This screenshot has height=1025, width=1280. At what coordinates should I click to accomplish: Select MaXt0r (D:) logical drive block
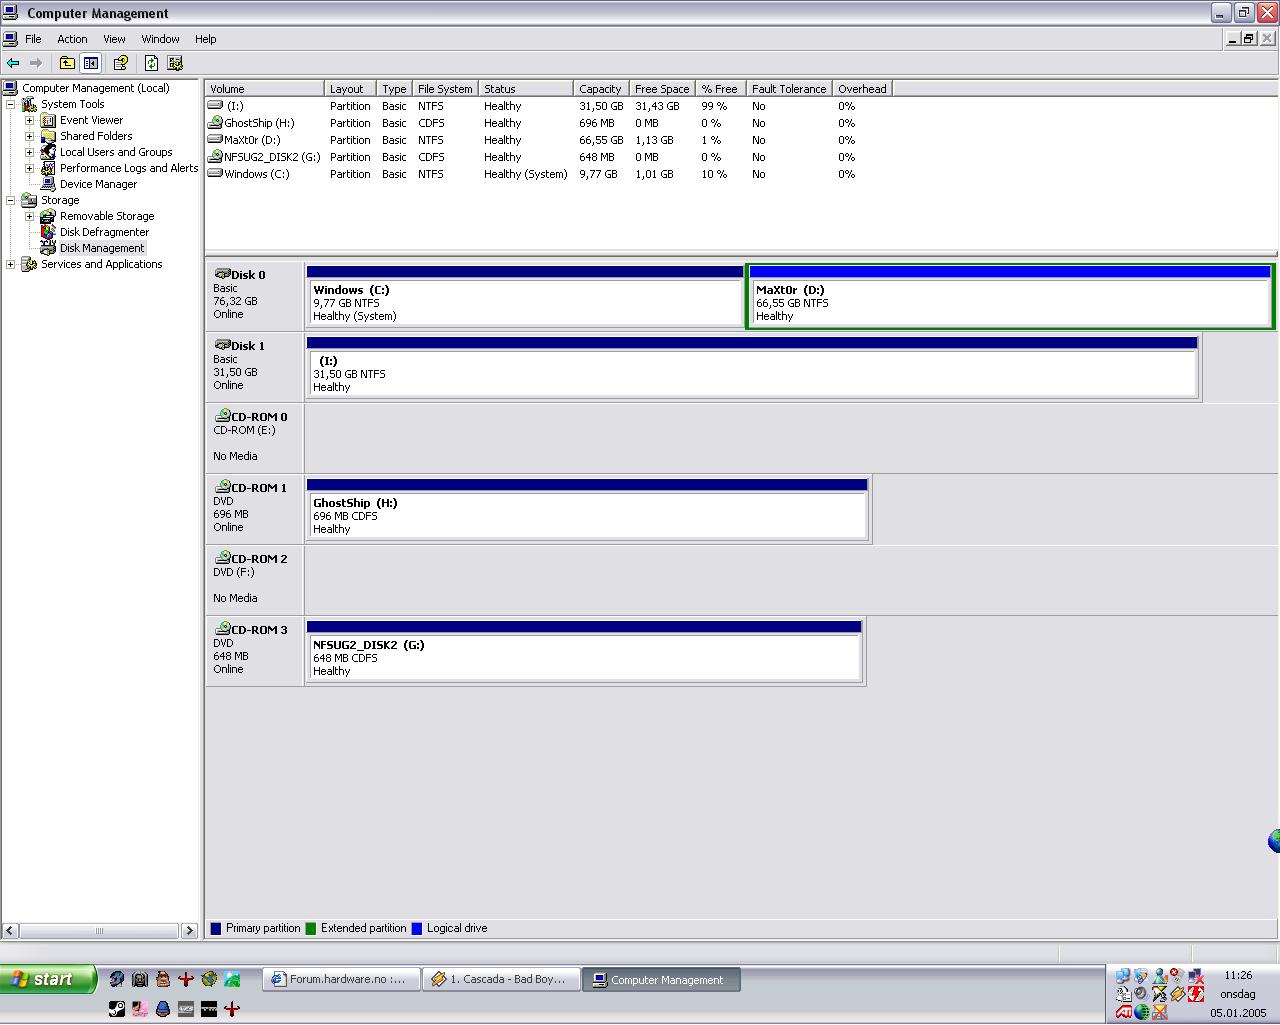(x=1010, y=296)
